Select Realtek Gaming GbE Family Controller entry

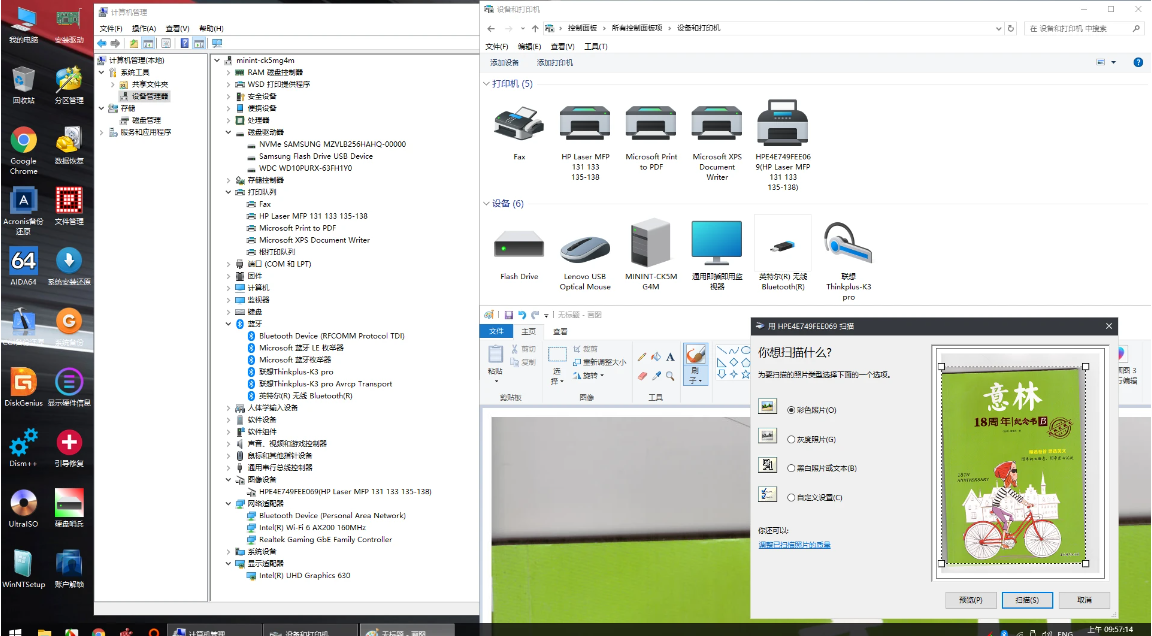pos(319,539)
